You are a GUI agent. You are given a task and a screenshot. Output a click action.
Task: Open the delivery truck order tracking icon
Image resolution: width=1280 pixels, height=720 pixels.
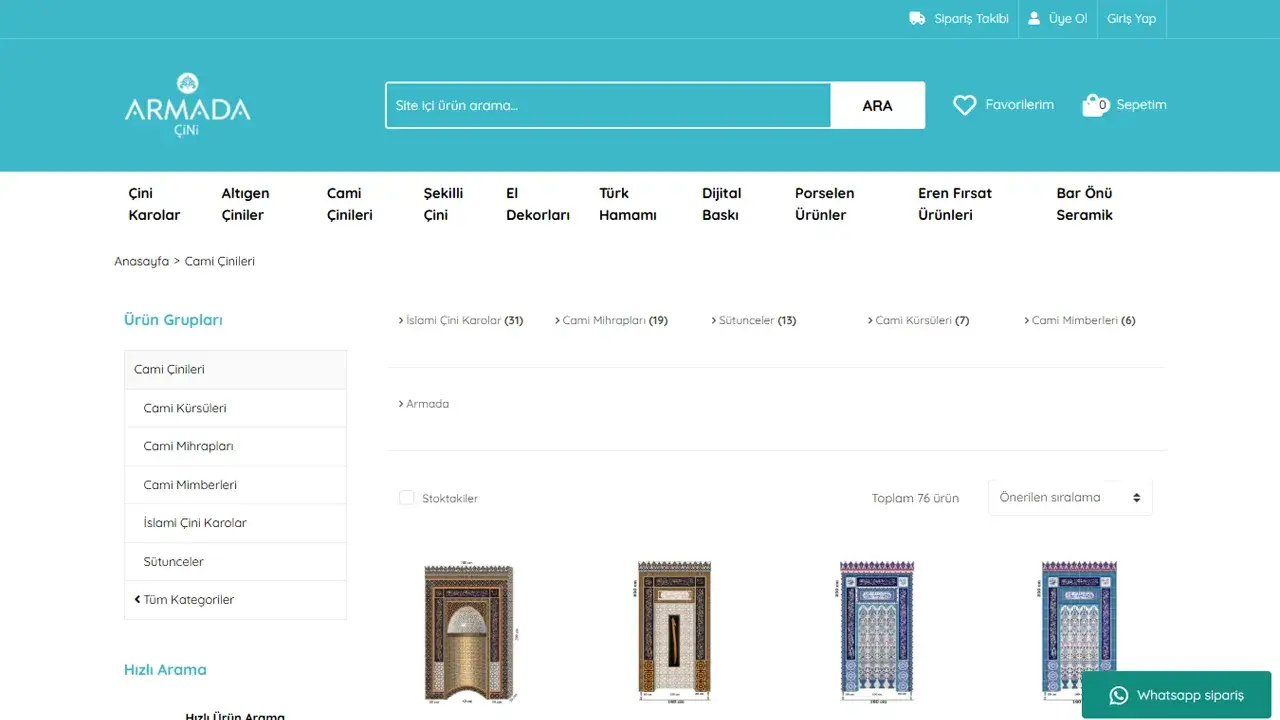click(x=917, y=19)
